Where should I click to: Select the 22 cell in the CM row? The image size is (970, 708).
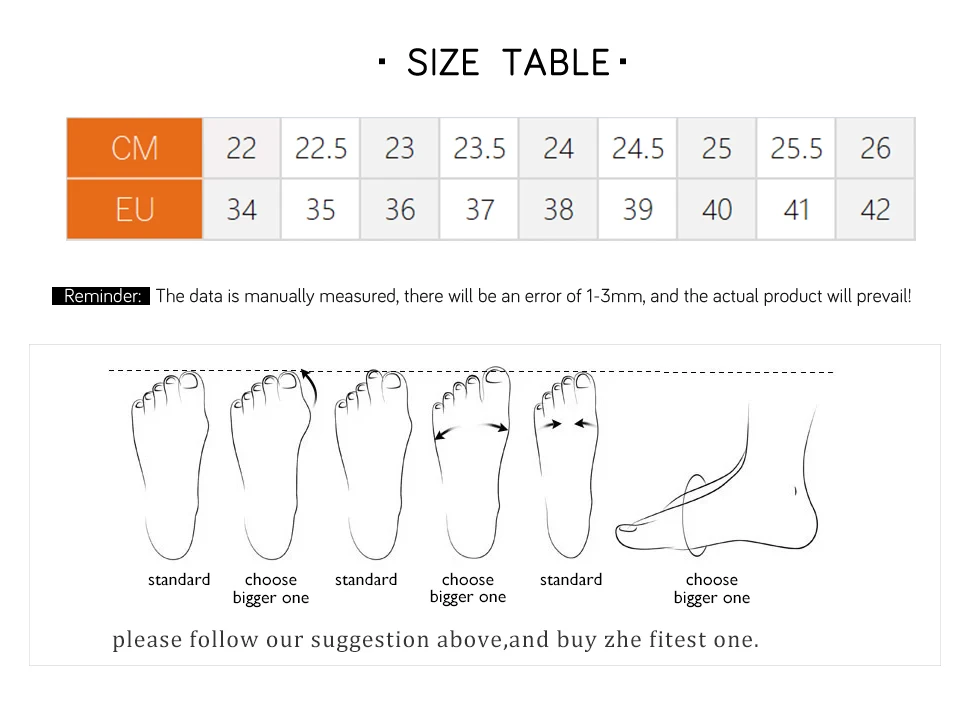(x=241, y=148)
